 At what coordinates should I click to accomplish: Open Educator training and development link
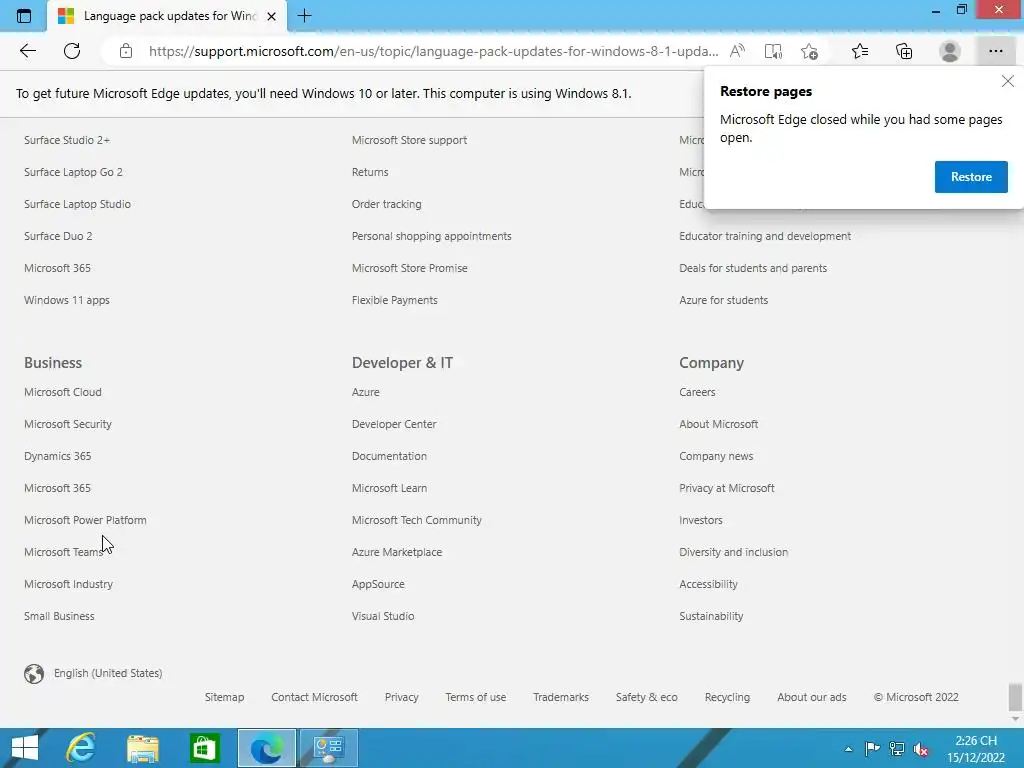(765, 236)
